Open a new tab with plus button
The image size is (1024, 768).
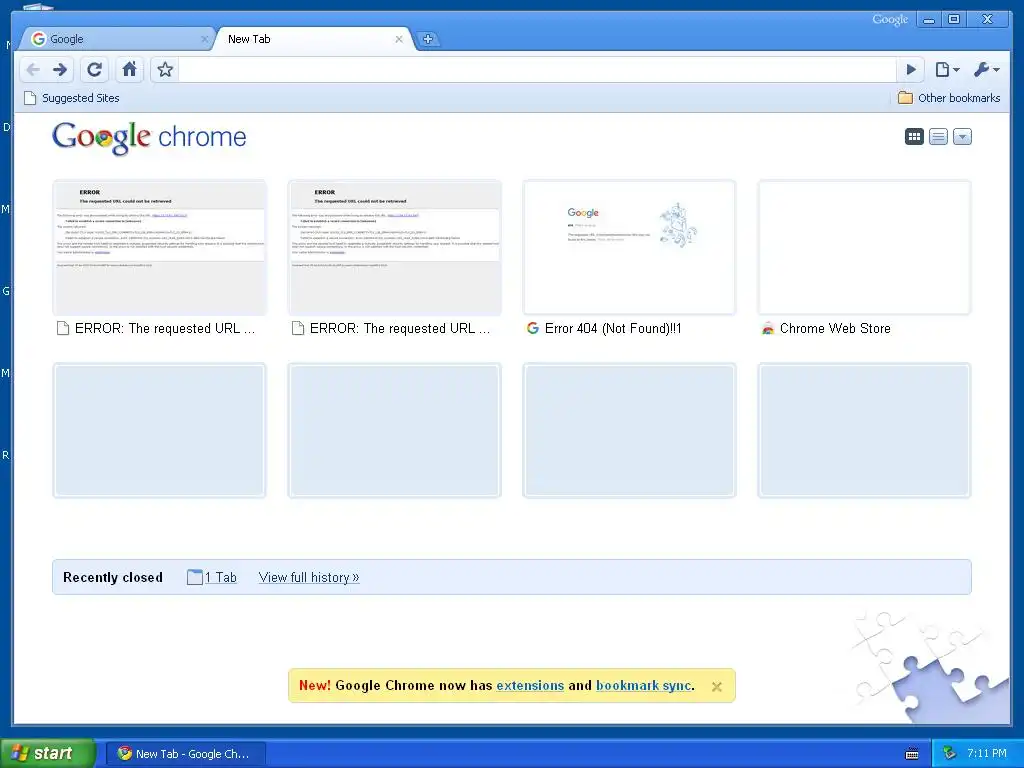(428, 39)
